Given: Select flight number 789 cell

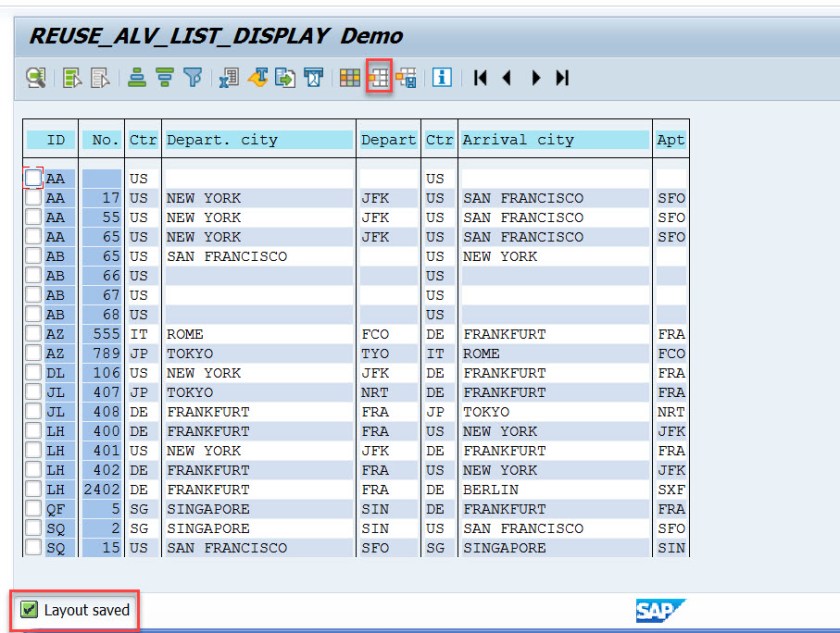Looking at the screenshot, I should tap(106, 353).
